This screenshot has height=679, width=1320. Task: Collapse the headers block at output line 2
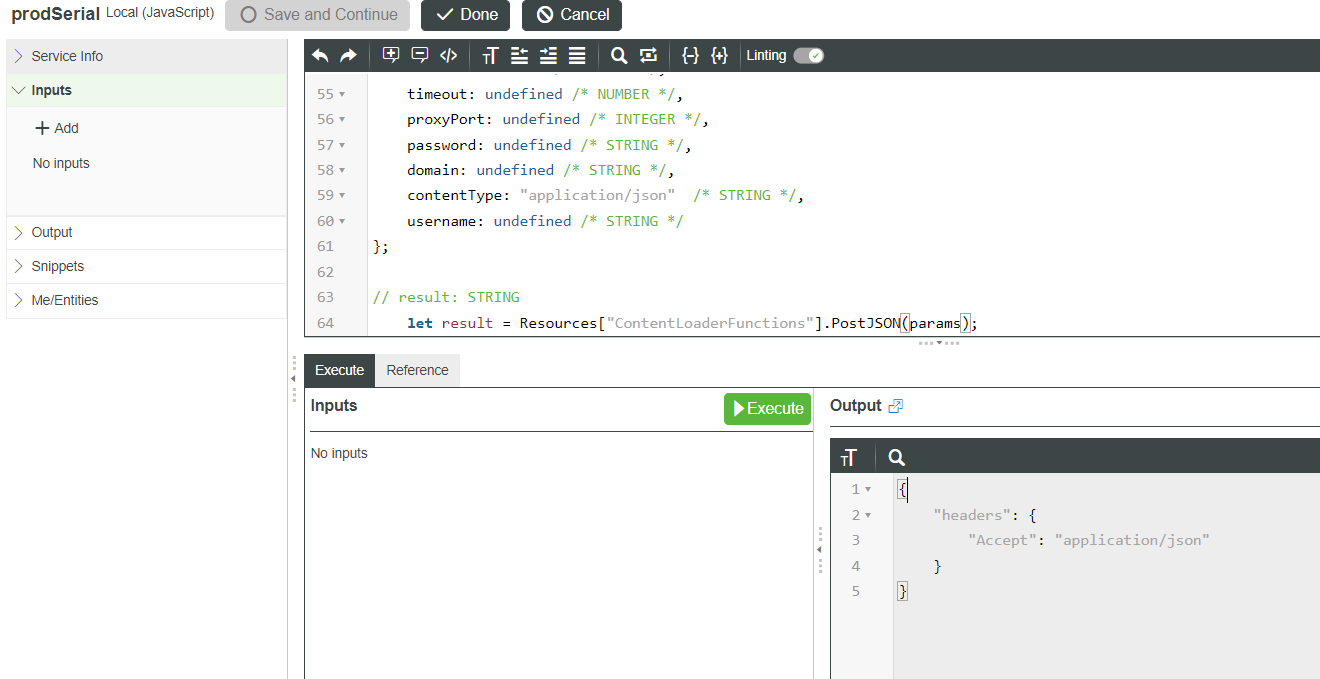[x=868, y=515]
